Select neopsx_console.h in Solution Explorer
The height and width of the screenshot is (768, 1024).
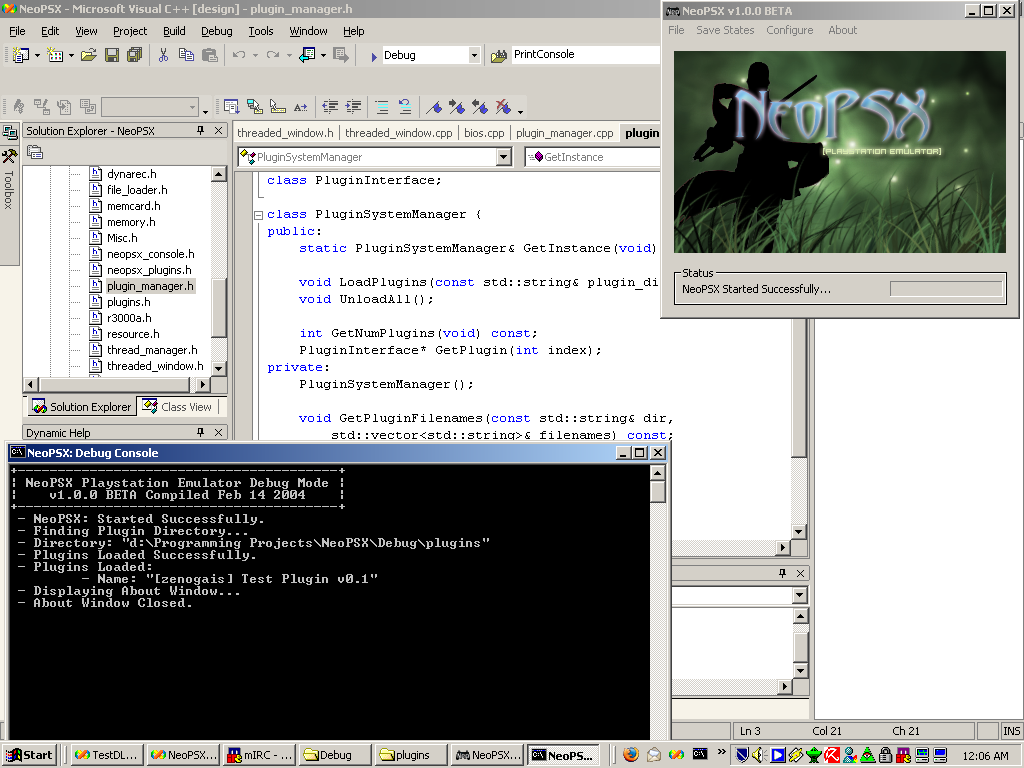click(151, 254)
